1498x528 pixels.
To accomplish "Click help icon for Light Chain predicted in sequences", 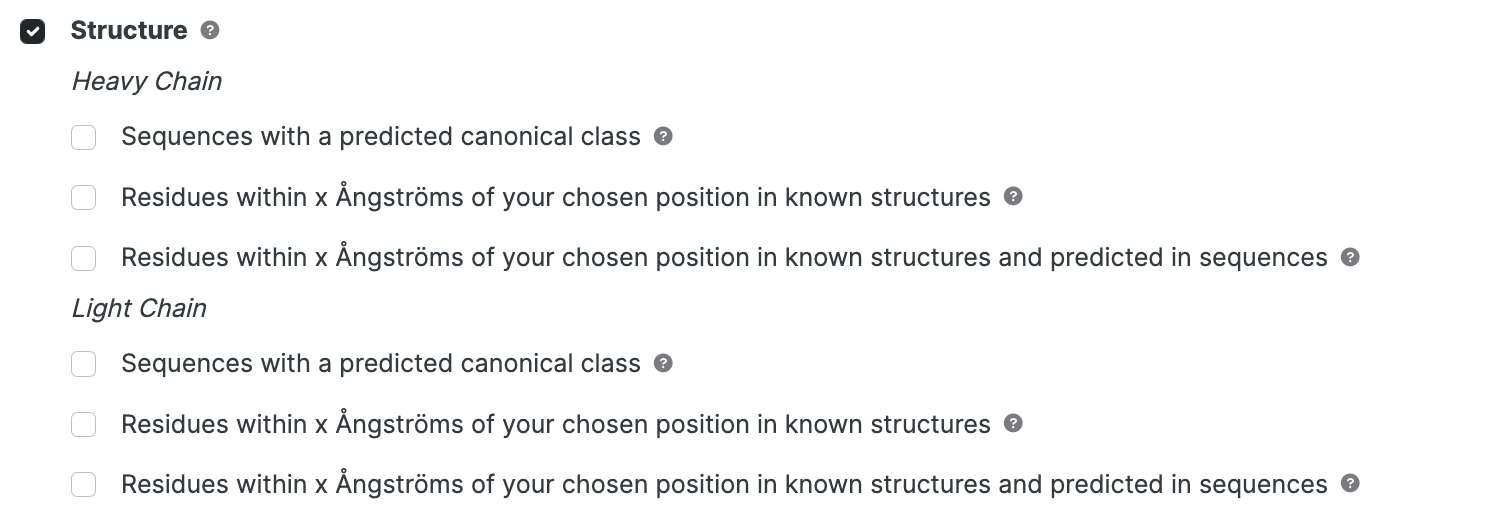I will coord(1350,484).
